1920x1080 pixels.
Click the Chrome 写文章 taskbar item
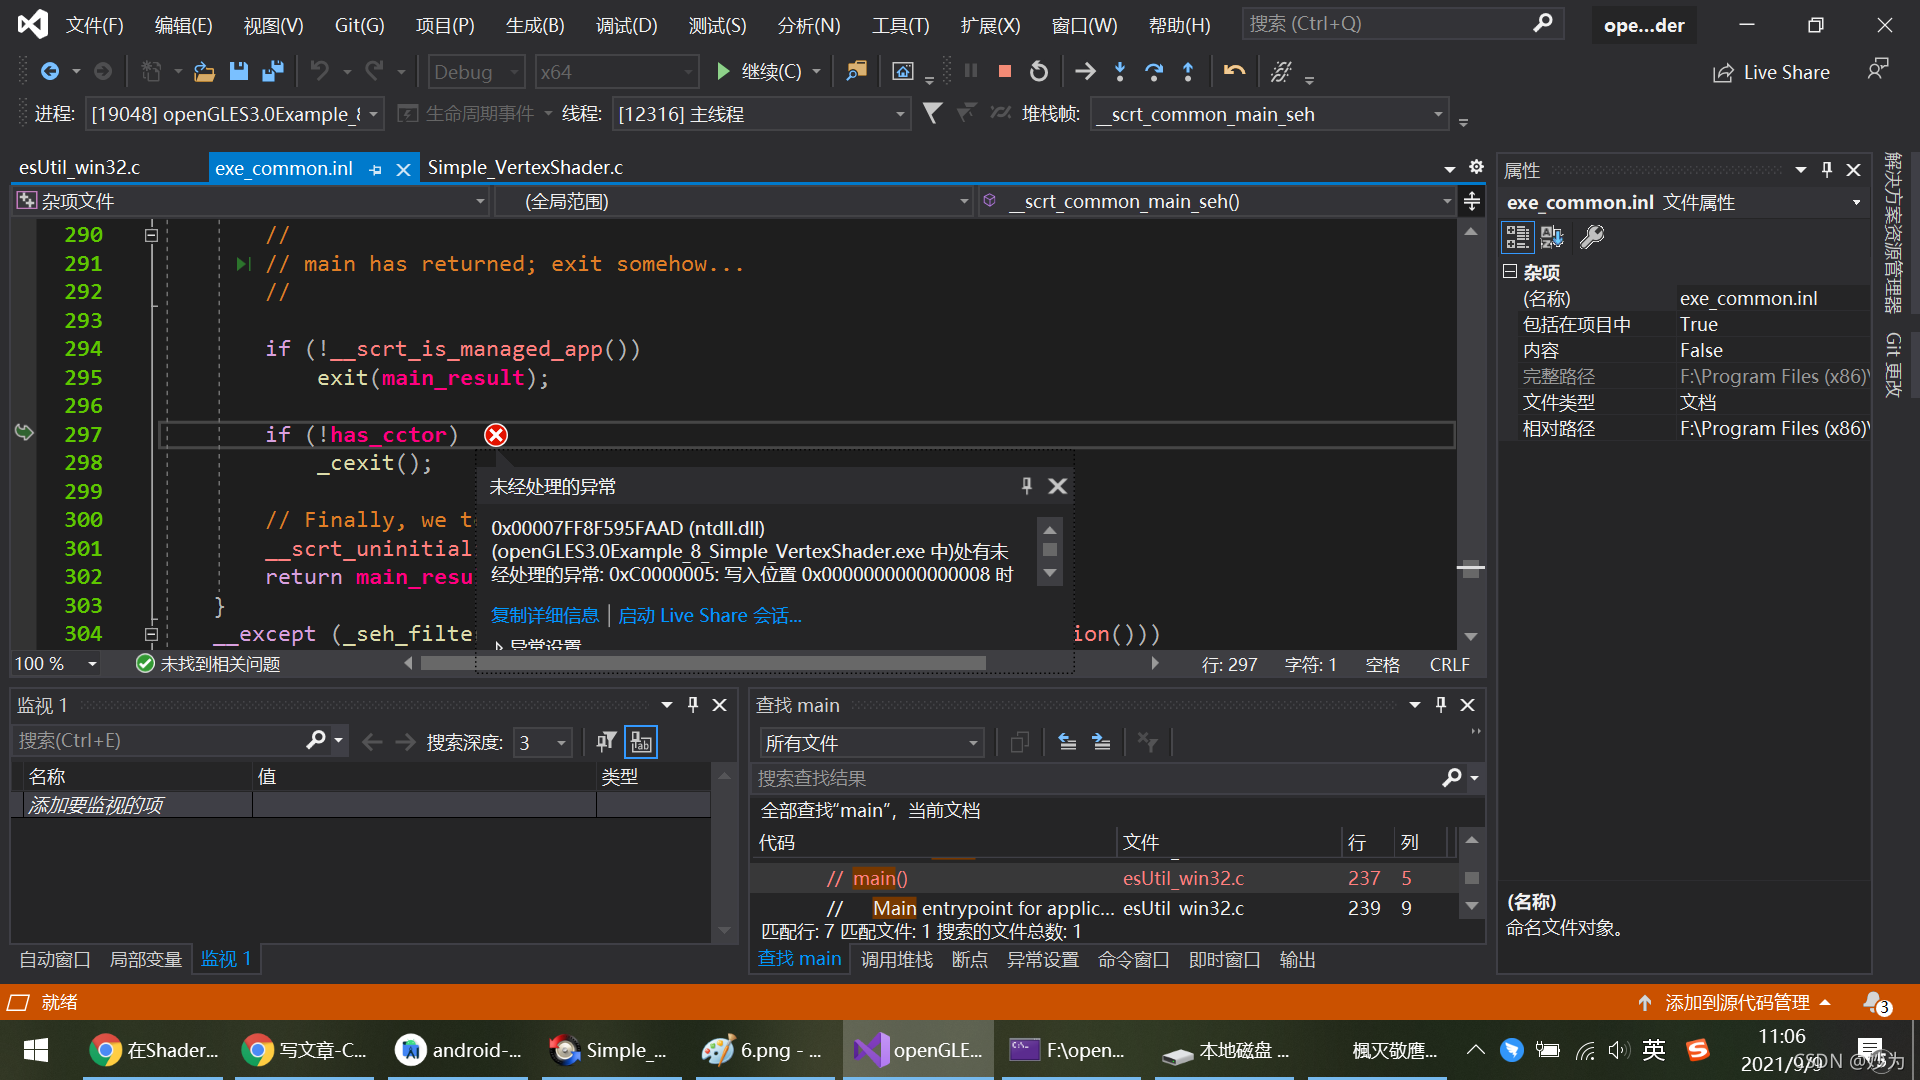click(x=306, y=1050)
